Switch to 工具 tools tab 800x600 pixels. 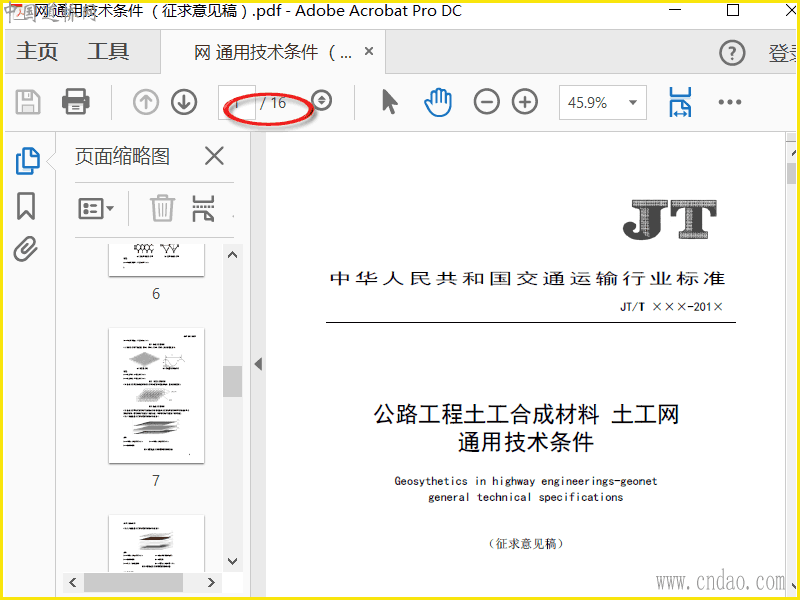pos(108,52)
